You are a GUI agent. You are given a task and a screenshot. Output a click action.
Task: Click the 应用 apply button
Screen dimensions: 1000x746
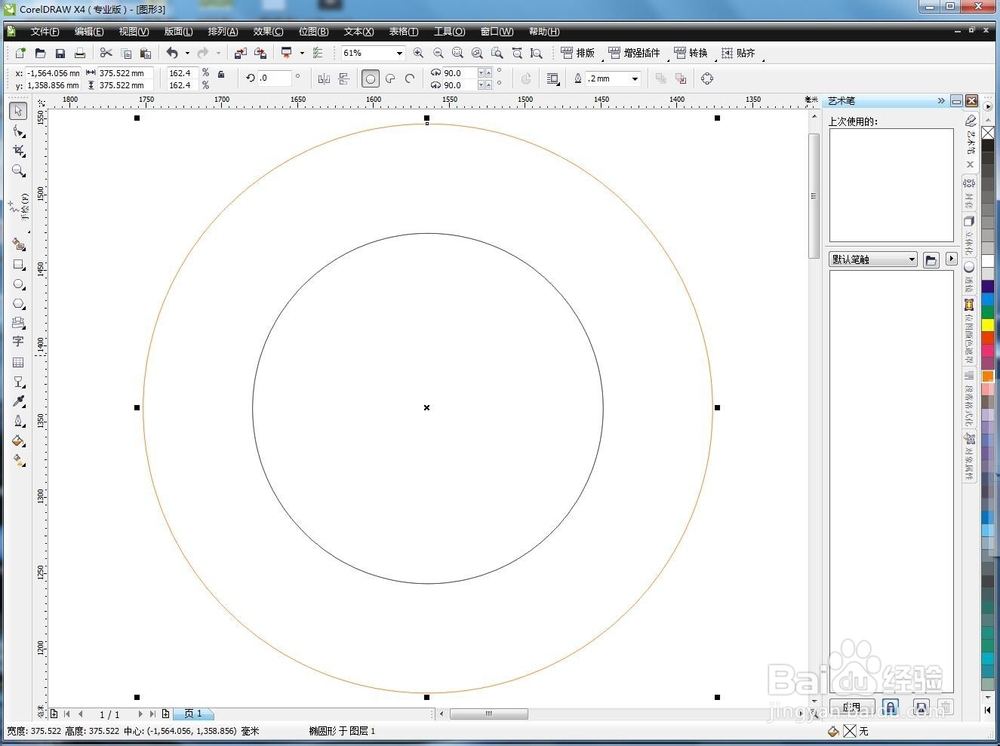tap(852, 706)
